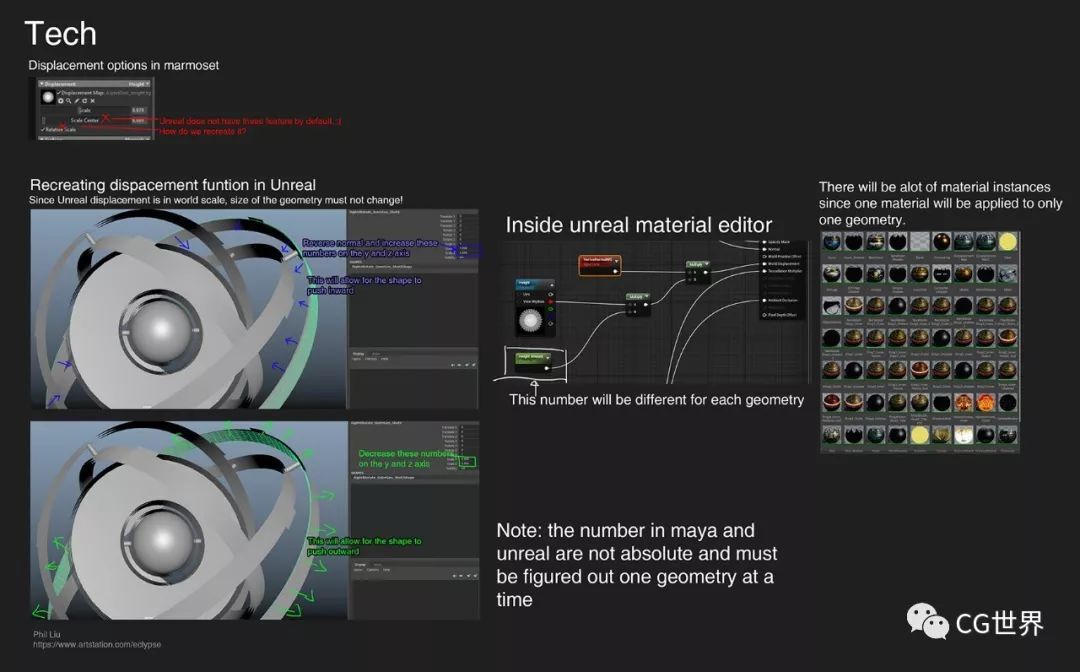Click the Scale value field in Marmoset

click(138, 110)
